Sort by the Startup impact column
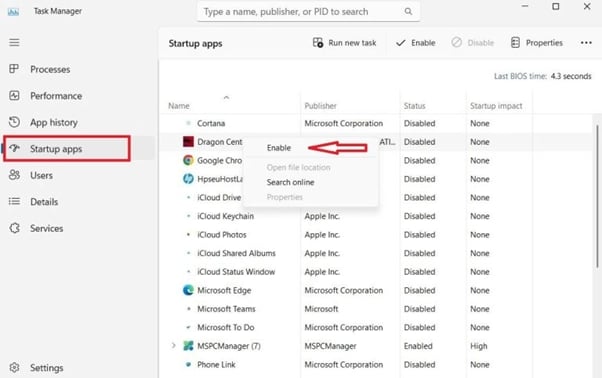Screen dimensions: 602x378 tap(496, 106)
